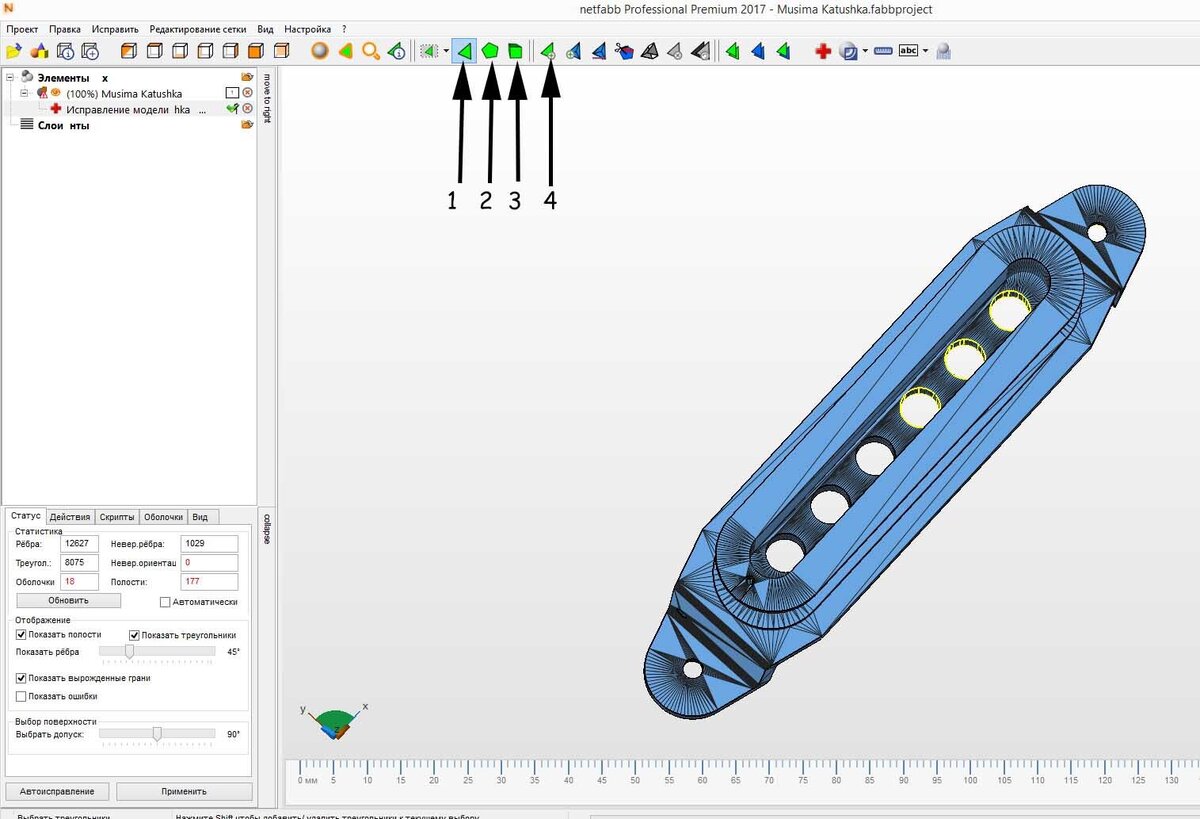Click the wireframe pyramid tool icon

[x=650, y=51]
